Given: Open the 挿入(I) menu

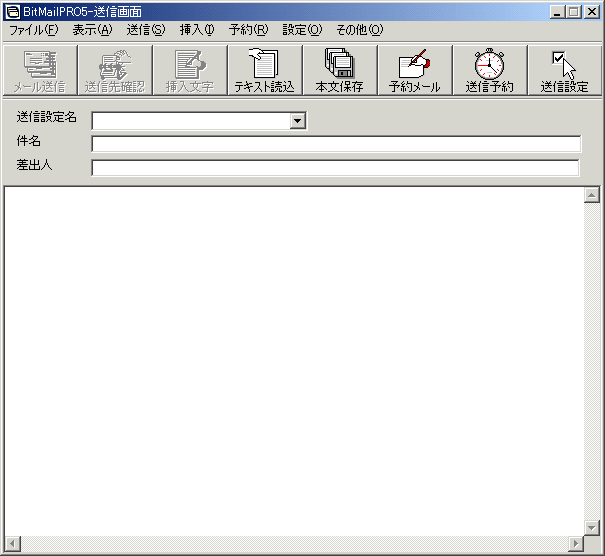Looking at the screenshot, I should (x=197, y=30).
